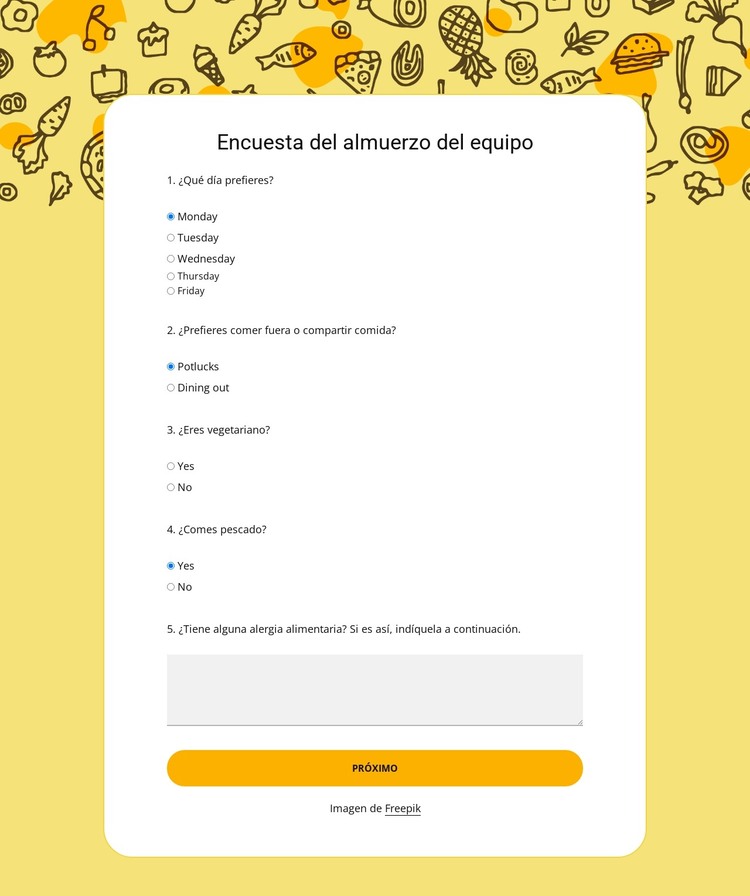Select the Potlucks option
This screenshot has height=896, width=750.
click(x=171, y=367)
